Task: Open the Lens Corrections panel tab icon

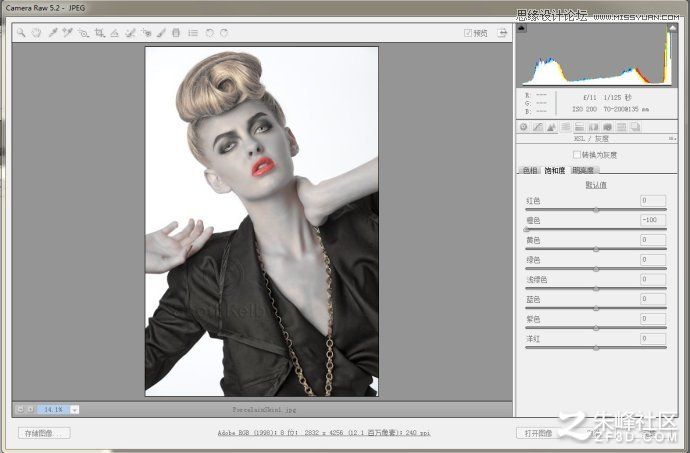Action: point(594,127)
